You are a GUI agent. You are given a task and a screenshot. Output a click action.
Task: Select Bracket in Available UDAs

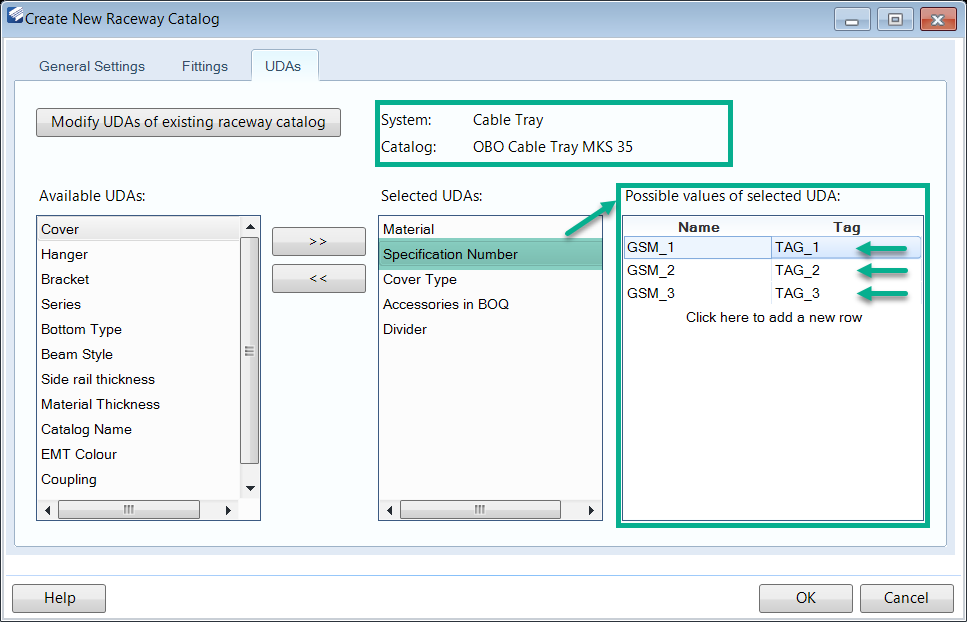tap(139, 279)
